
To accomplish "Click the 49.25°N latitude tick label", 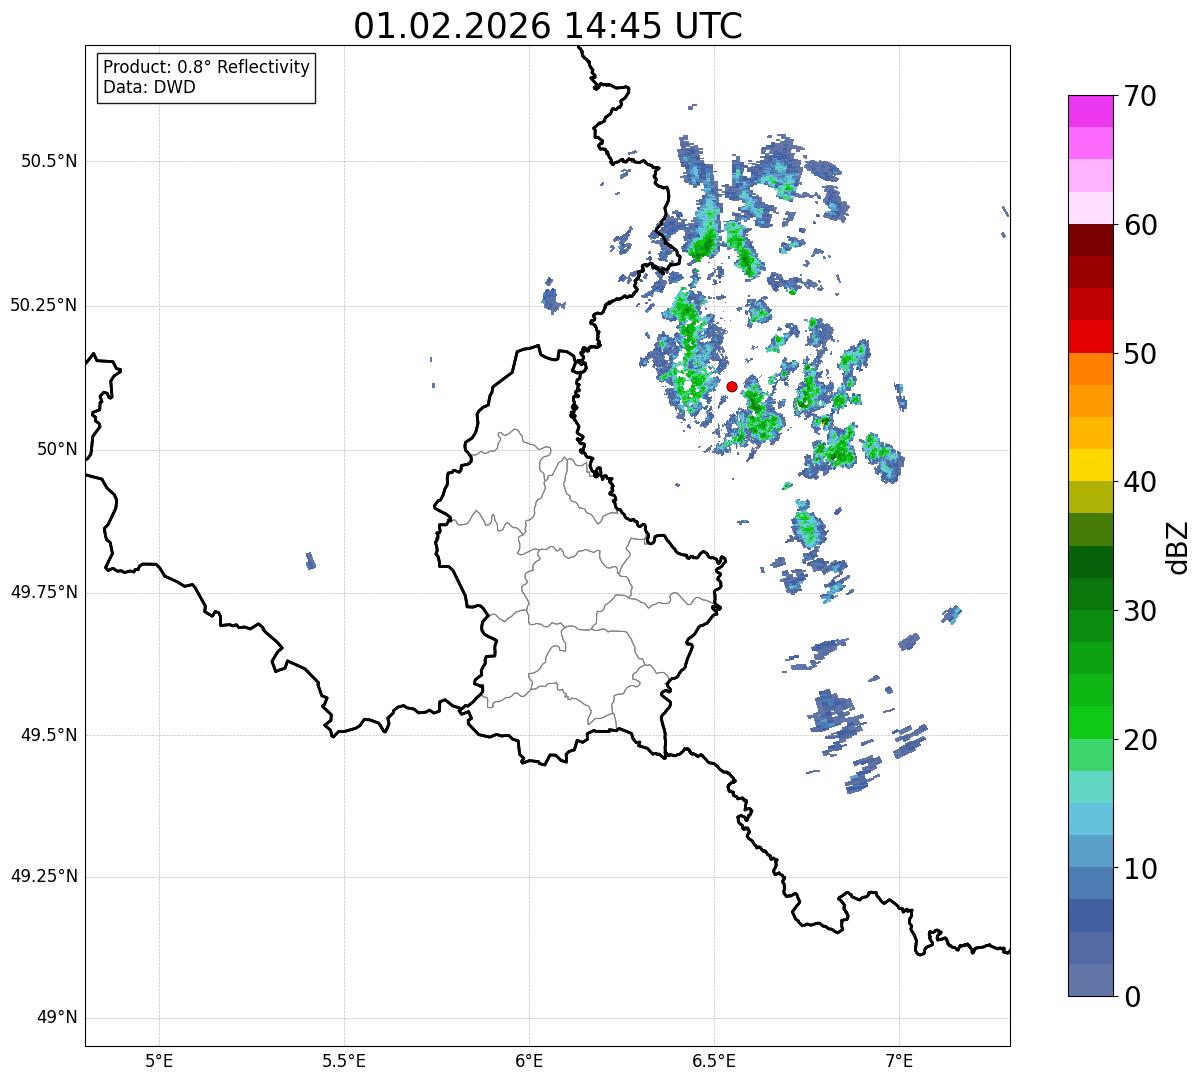I will (x=43, y=876).
